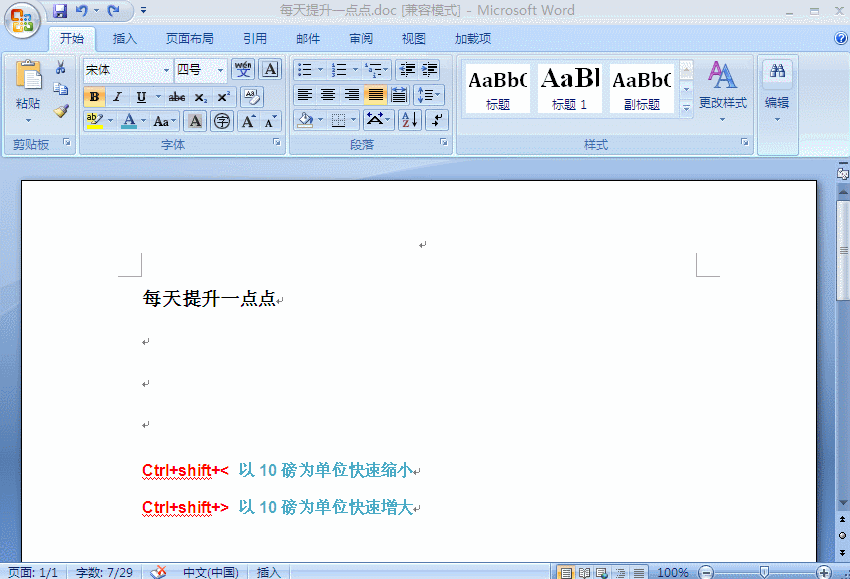Image resolution: width=850 pixels, height=579 pixels.
Task: Click the 更改样式 (Change Styles) button
Action: coord(722,95)
